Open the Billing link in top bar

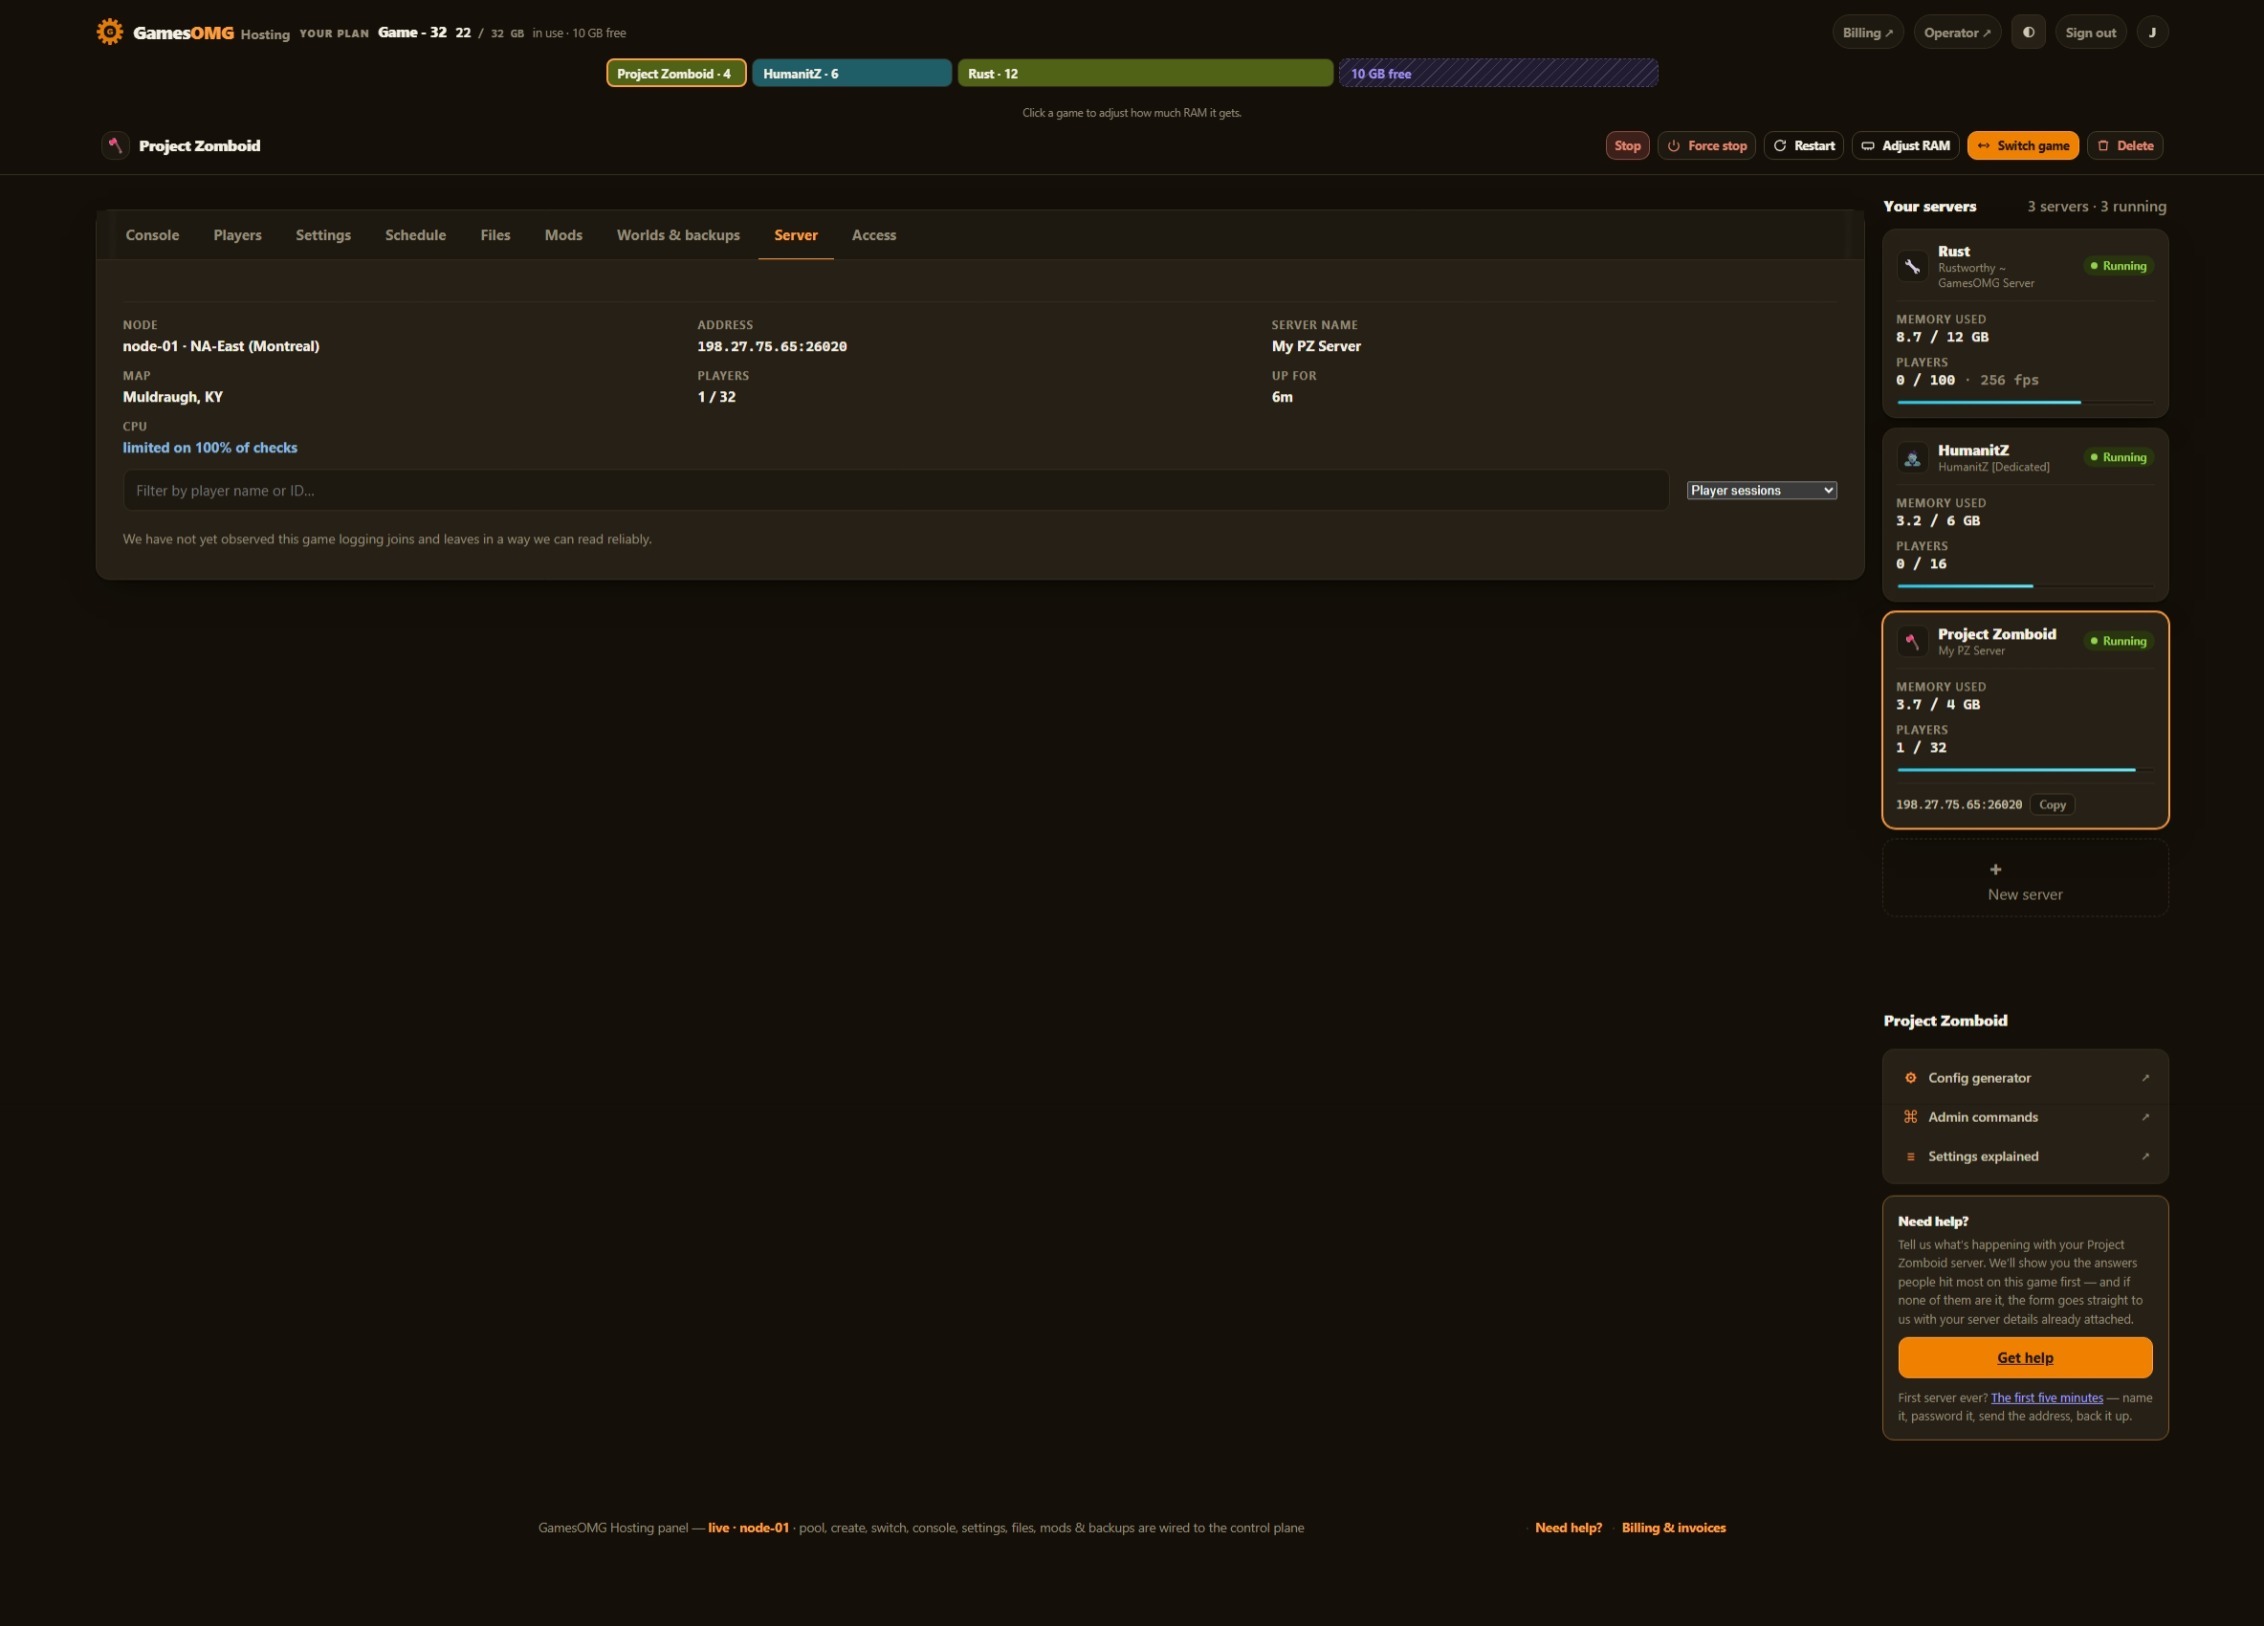point(1867,32)
